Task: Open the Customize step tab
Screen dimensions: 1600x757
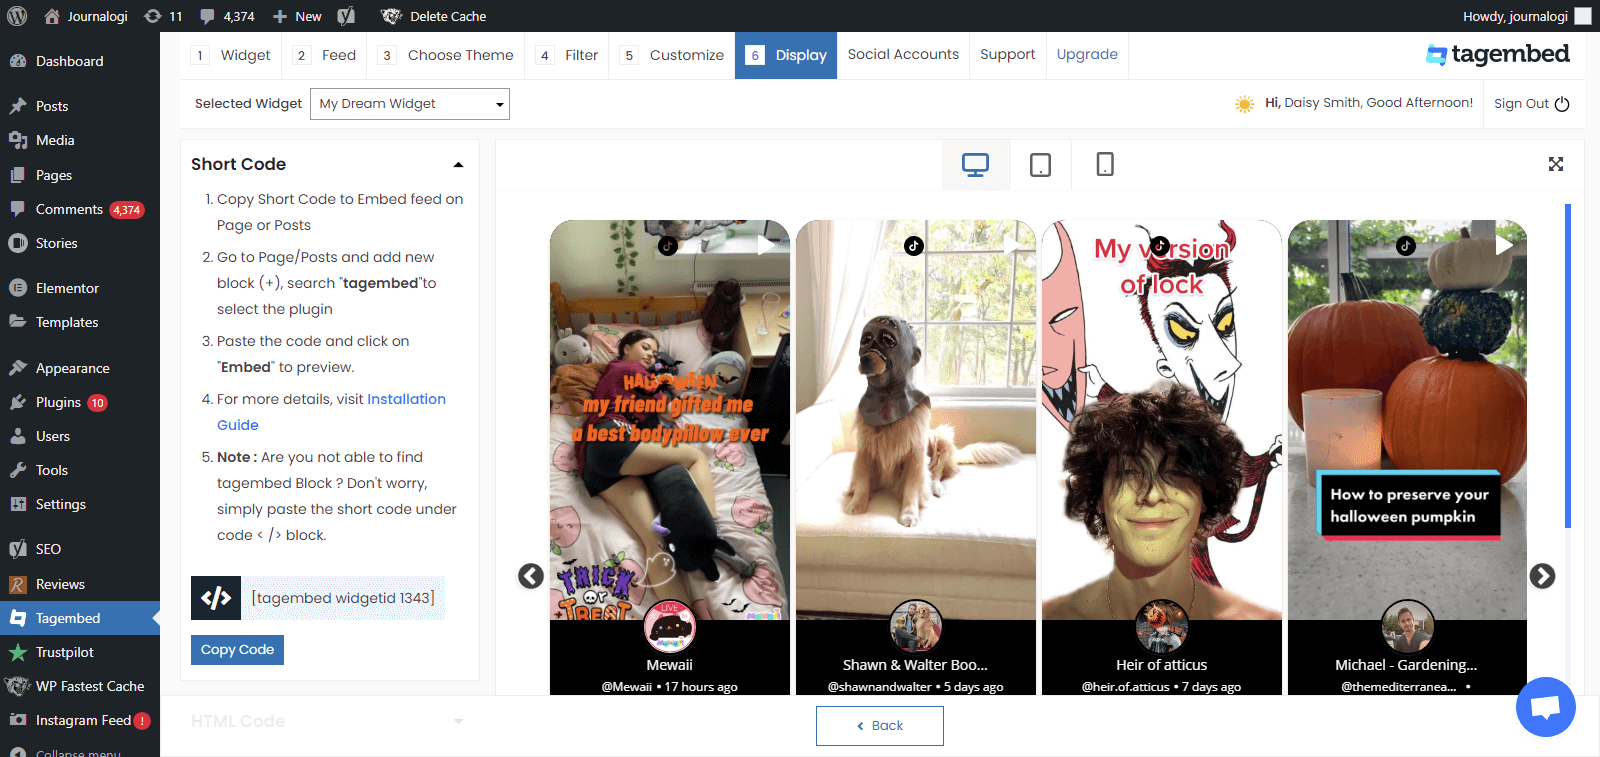Action: 672,55
